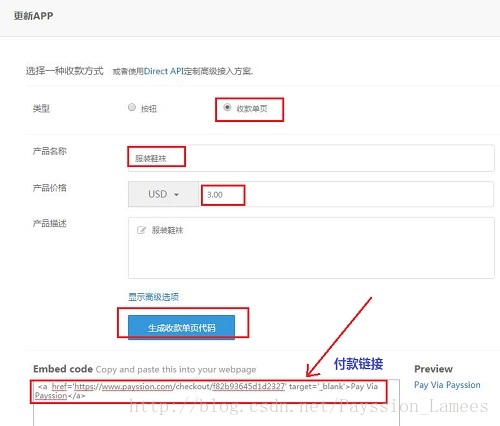The height and width of the screenshot is (426, 500).
Task: Open the USD currency dropdown
Action: 163,194
